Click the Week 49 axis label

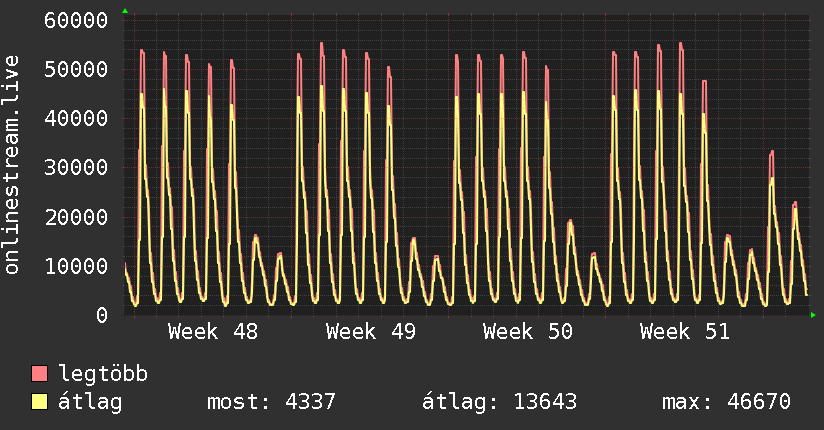point(370,332)
